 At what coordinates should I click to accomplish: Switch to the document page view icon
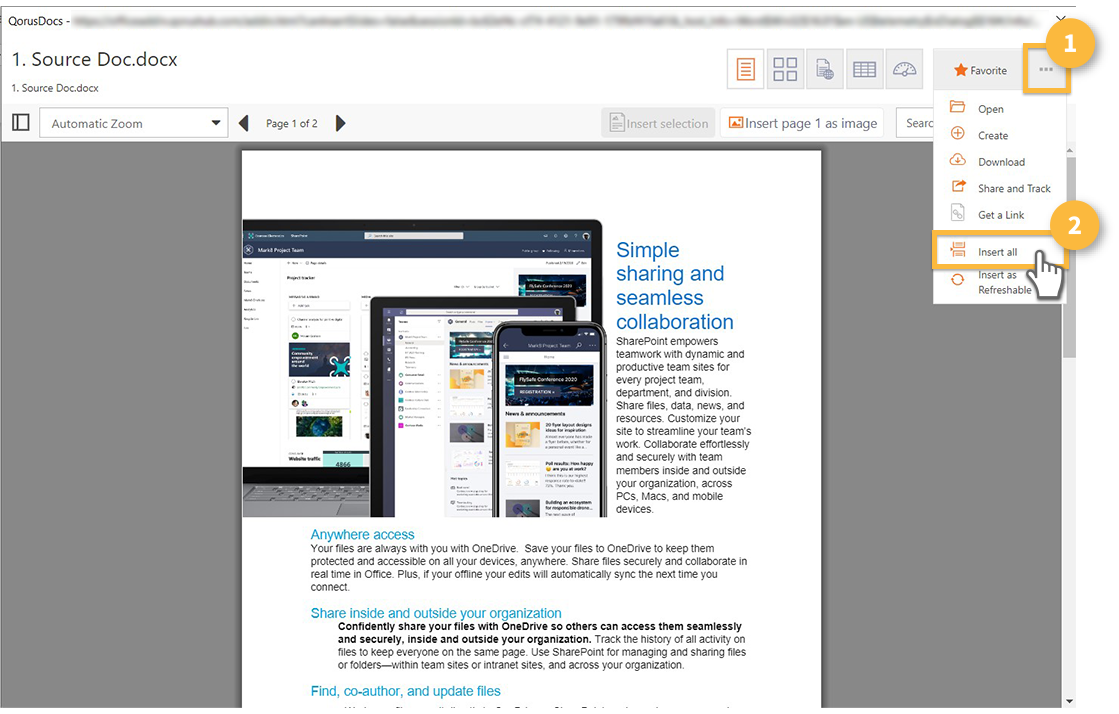click(746, 69)
